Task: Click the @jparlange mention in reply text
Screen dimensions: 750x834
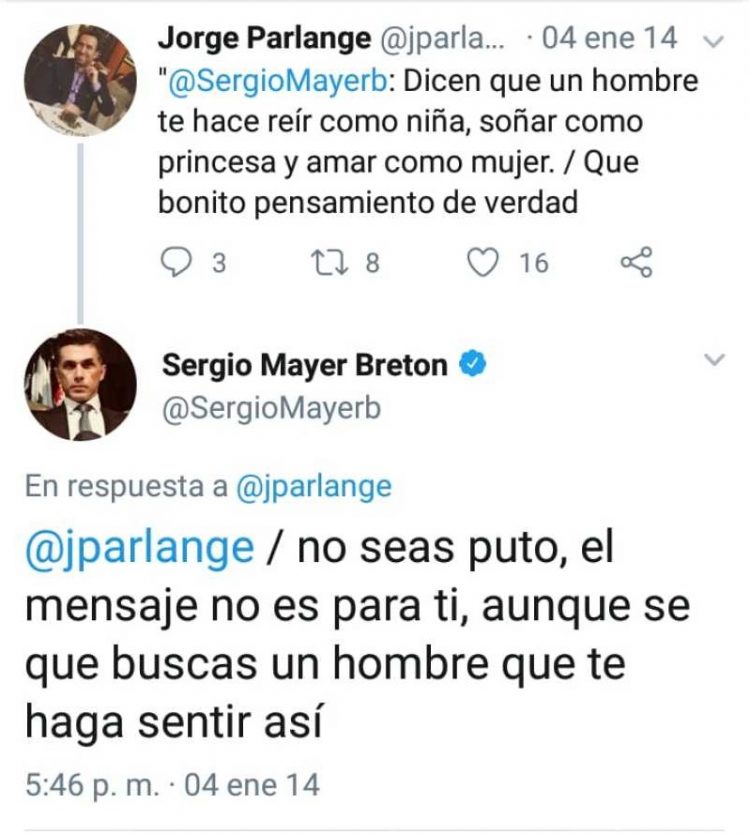Action: (140, 549)
